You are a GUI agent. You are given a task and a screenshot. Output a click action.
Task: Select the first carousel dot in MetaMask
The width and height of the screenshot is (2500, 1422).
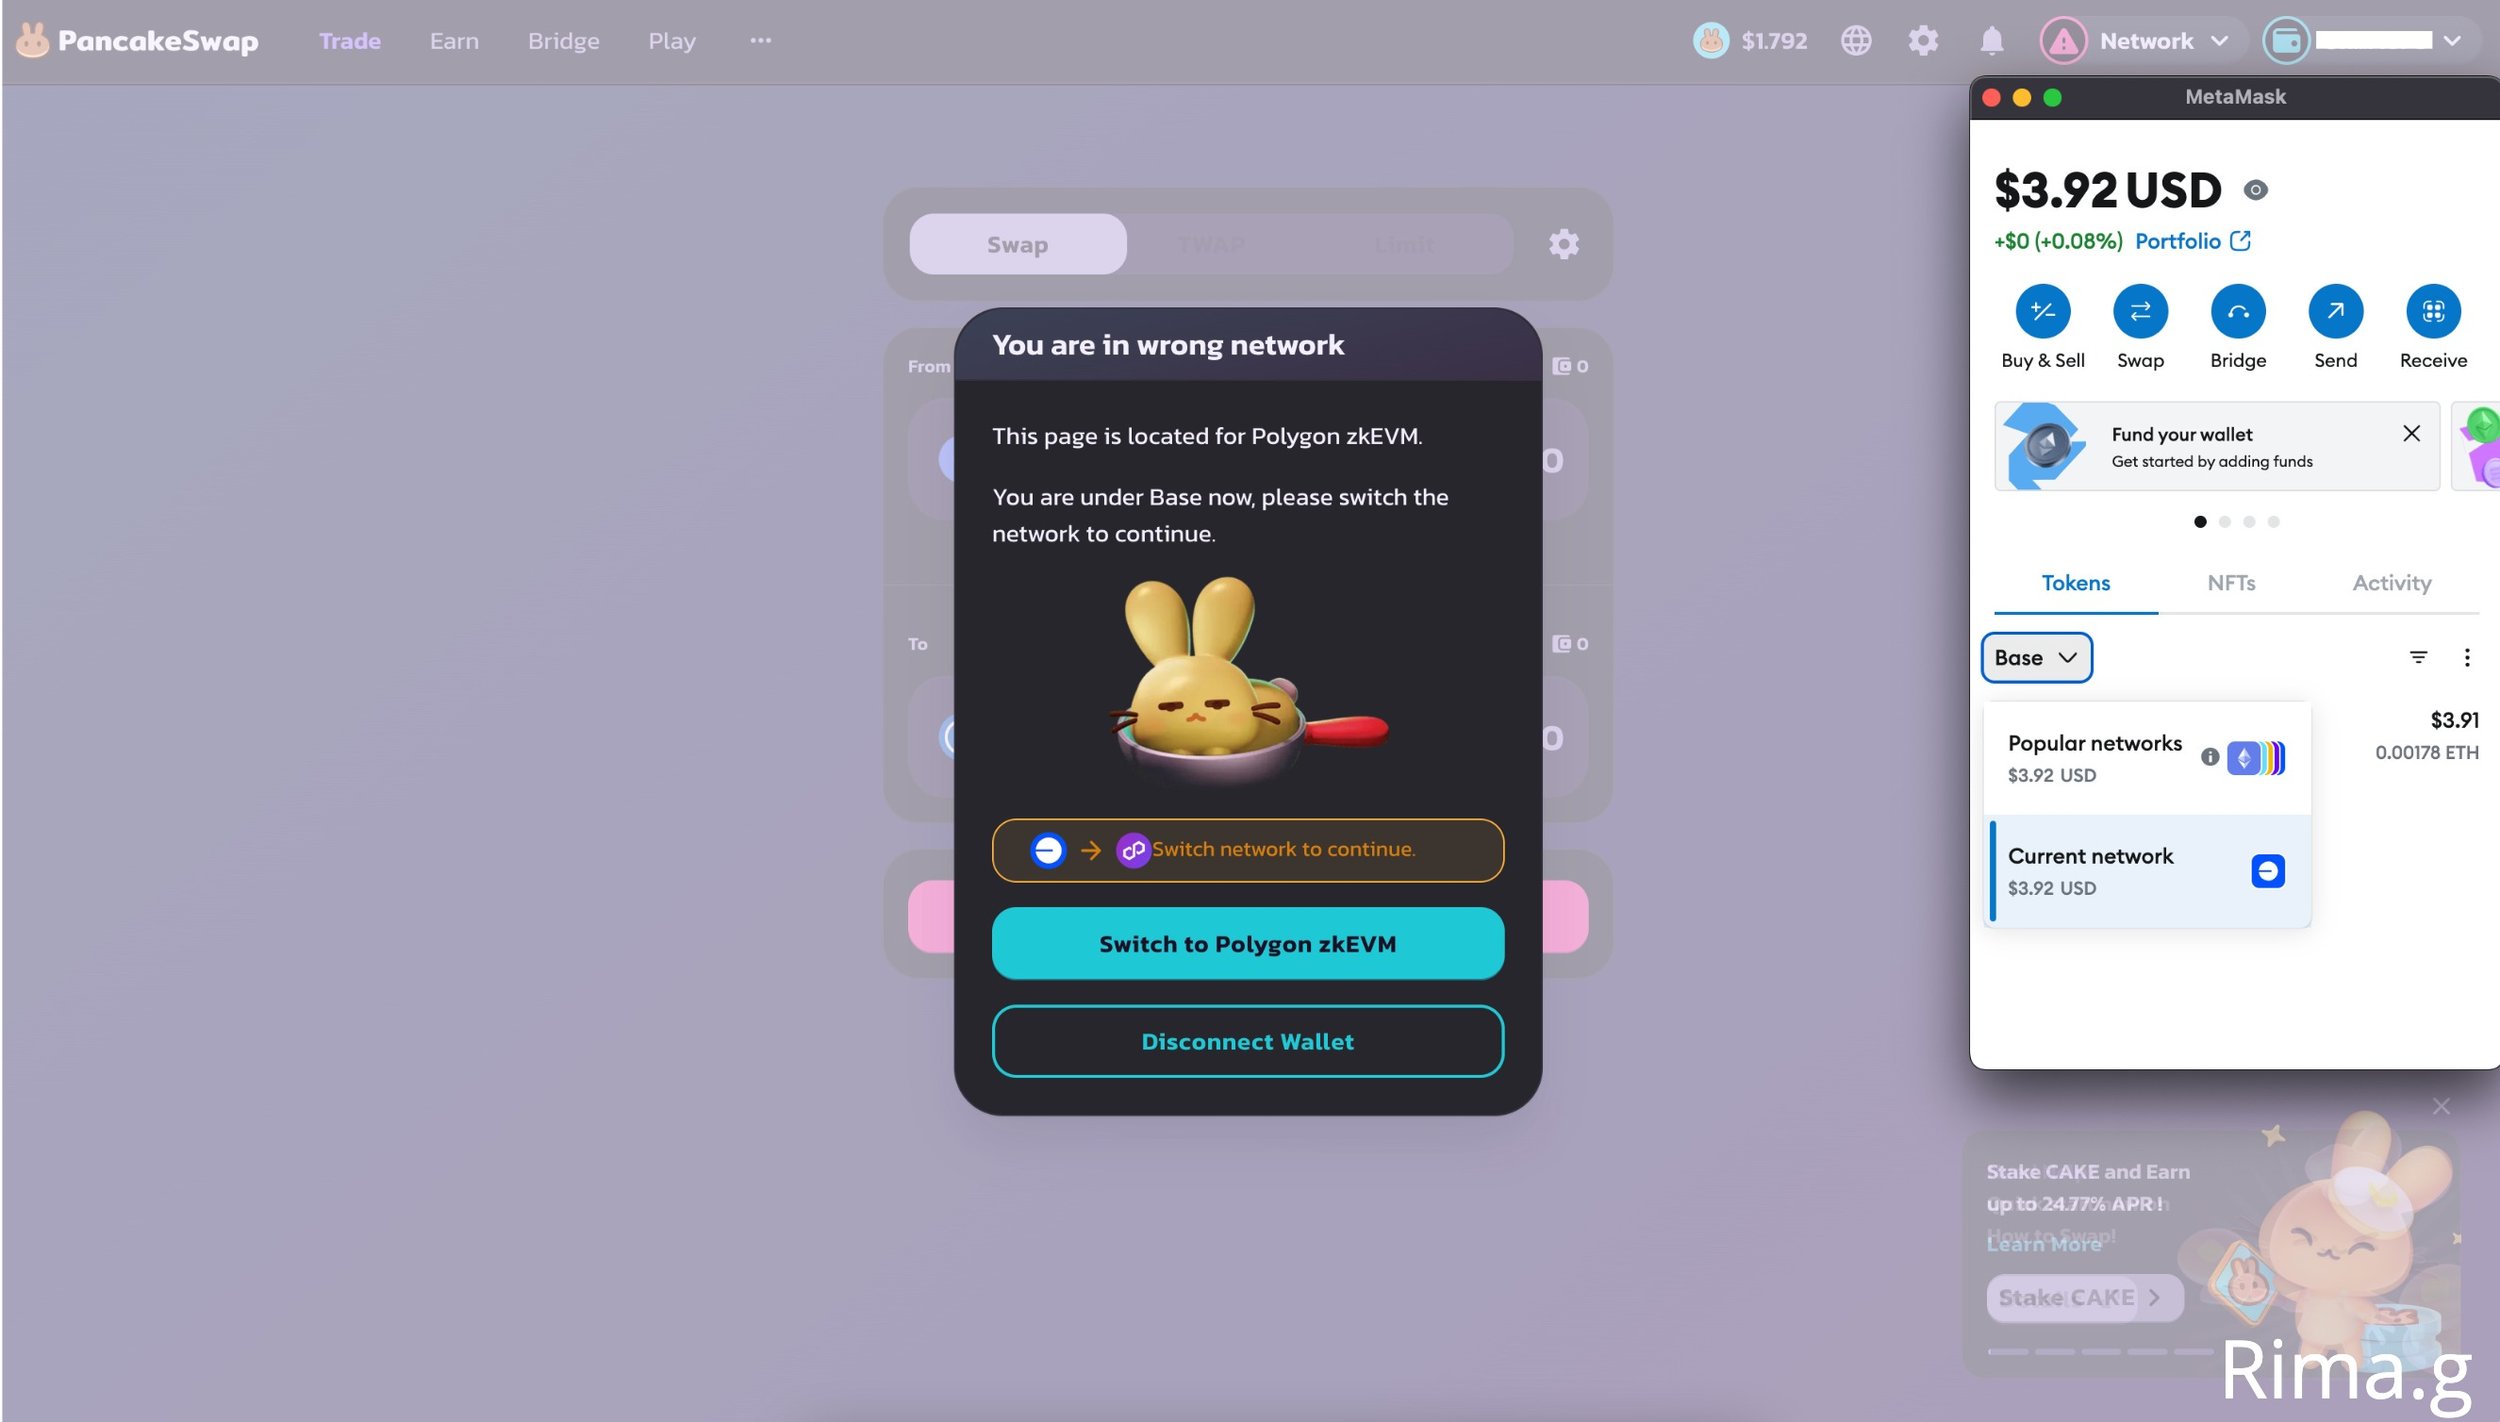coord(2199,521)
